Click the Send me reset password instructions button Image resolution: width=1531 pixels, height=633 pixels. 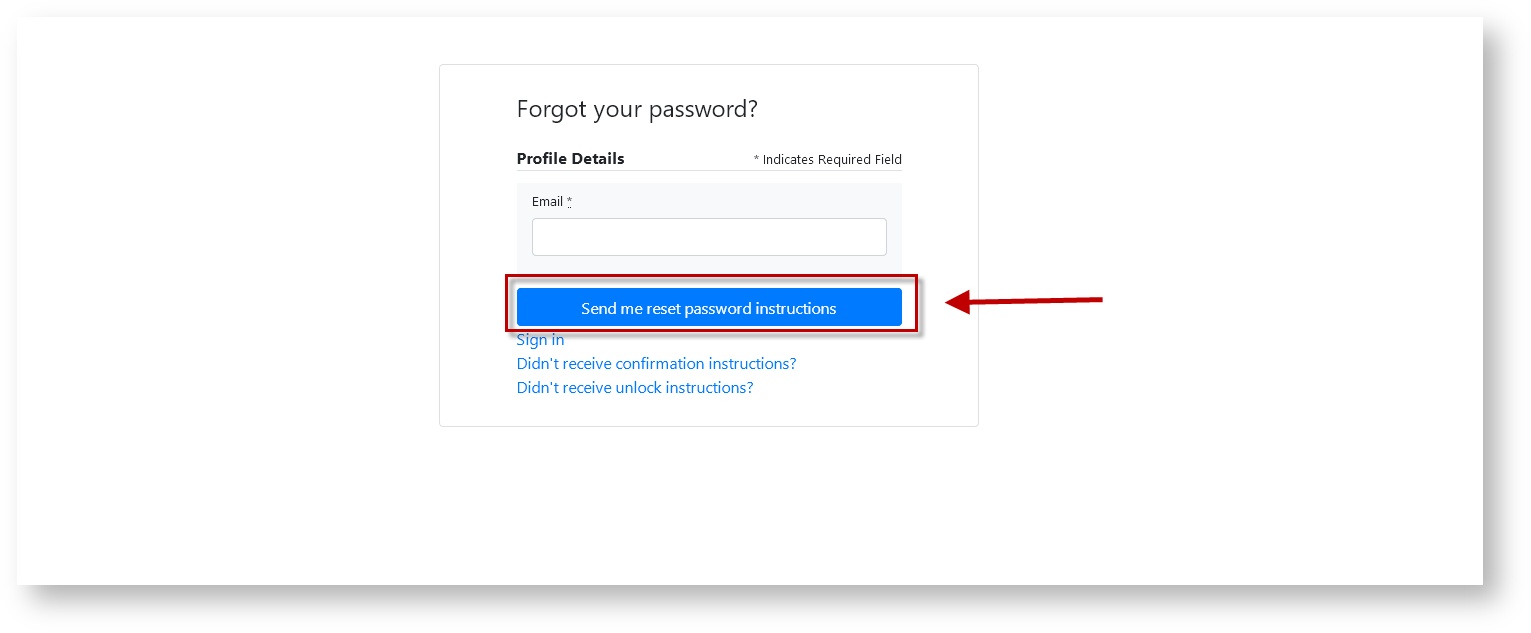tap(709, 308)
